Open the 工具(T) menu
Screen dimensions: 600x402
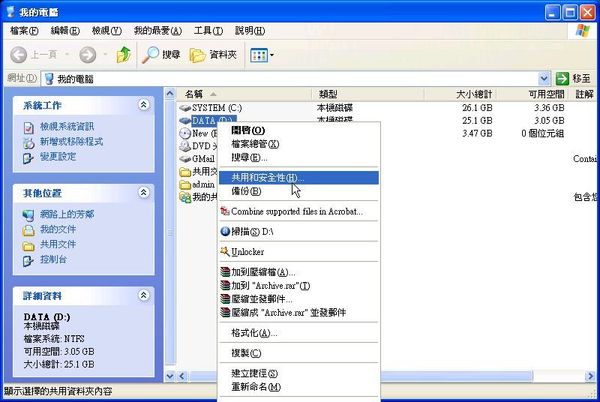point(208,31)
